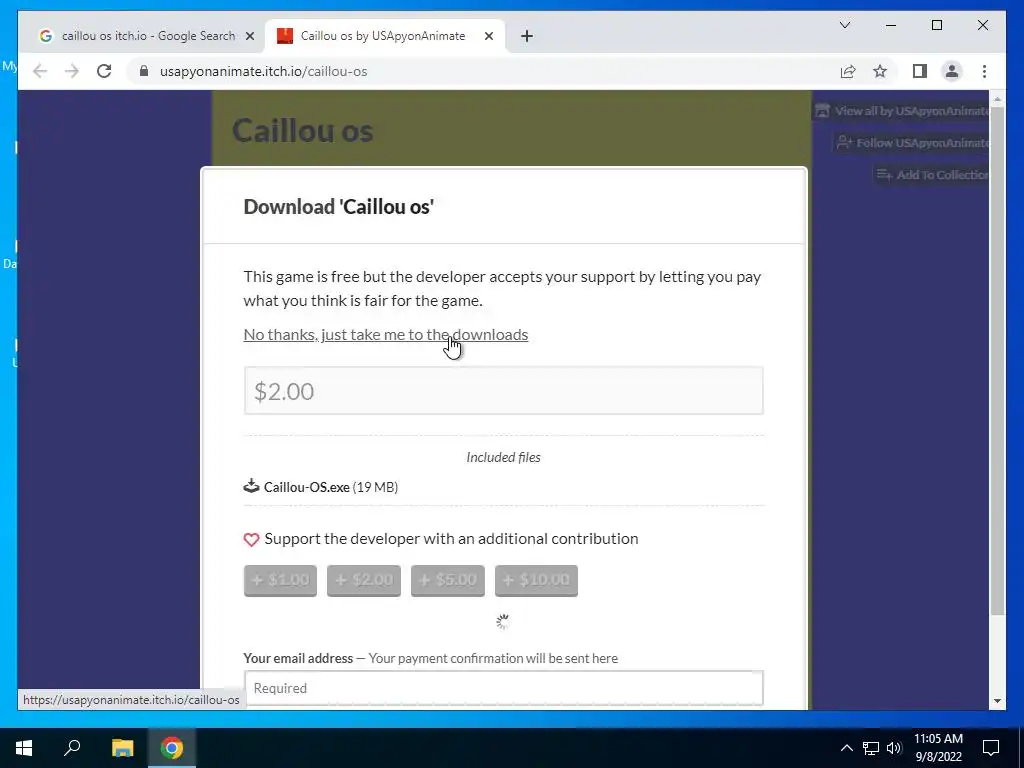
Task: Click the email address Required field
Action: pos(504,688)
